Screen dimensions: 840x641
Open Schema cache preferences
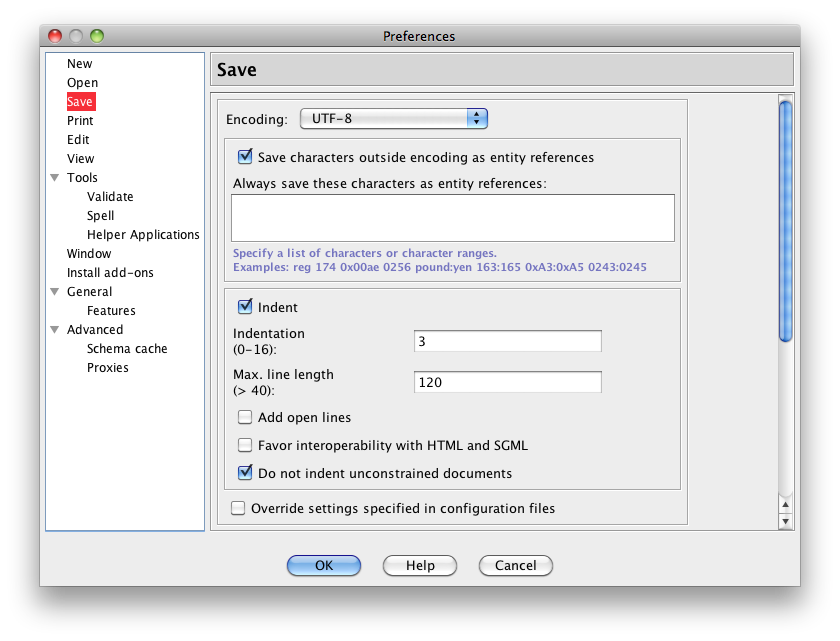click(x=127, y=349)
